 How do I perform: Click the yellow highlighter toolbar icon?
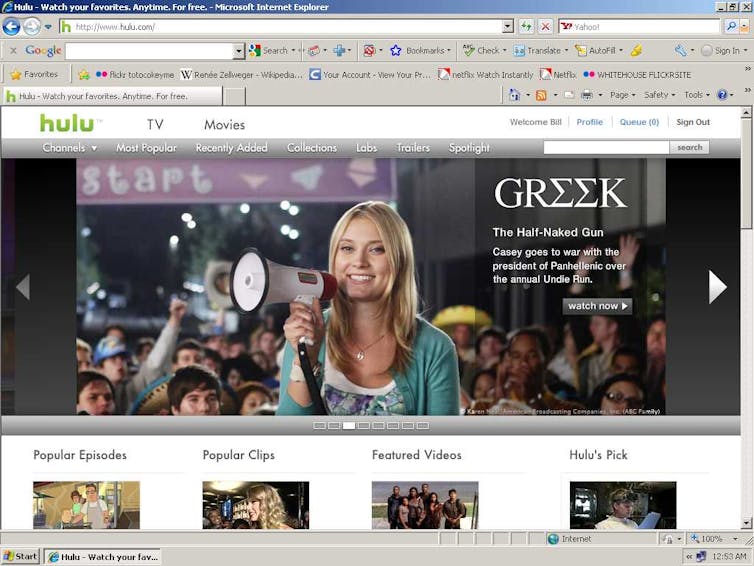(x=636, y=50)
